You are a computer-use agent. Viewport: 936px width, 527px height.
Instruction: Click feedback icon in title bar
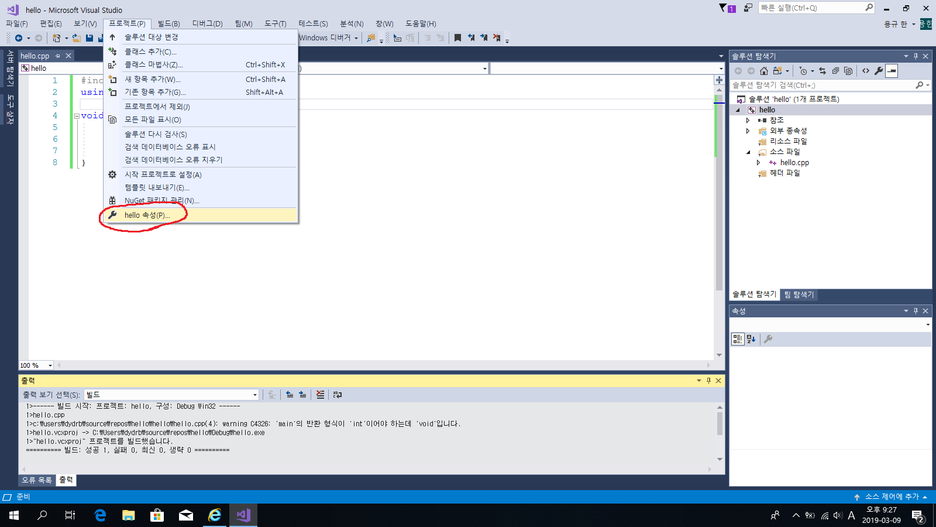748,8
